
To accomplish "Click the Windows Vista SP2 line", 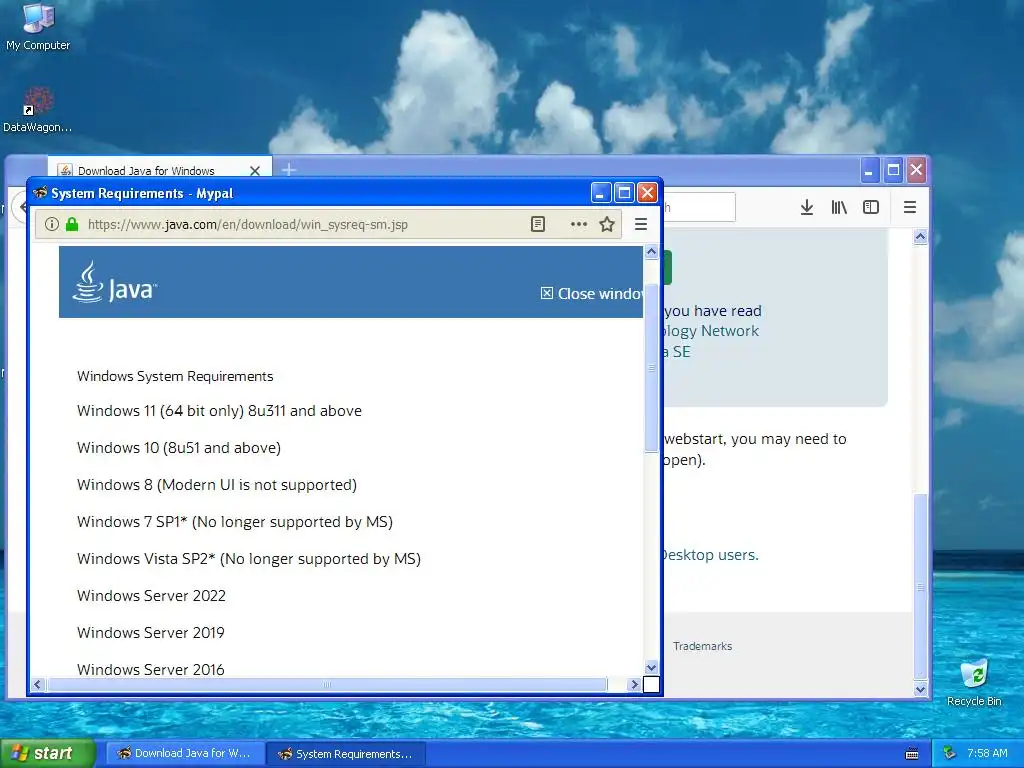I will pyautogui.click(x=249, y=559).
